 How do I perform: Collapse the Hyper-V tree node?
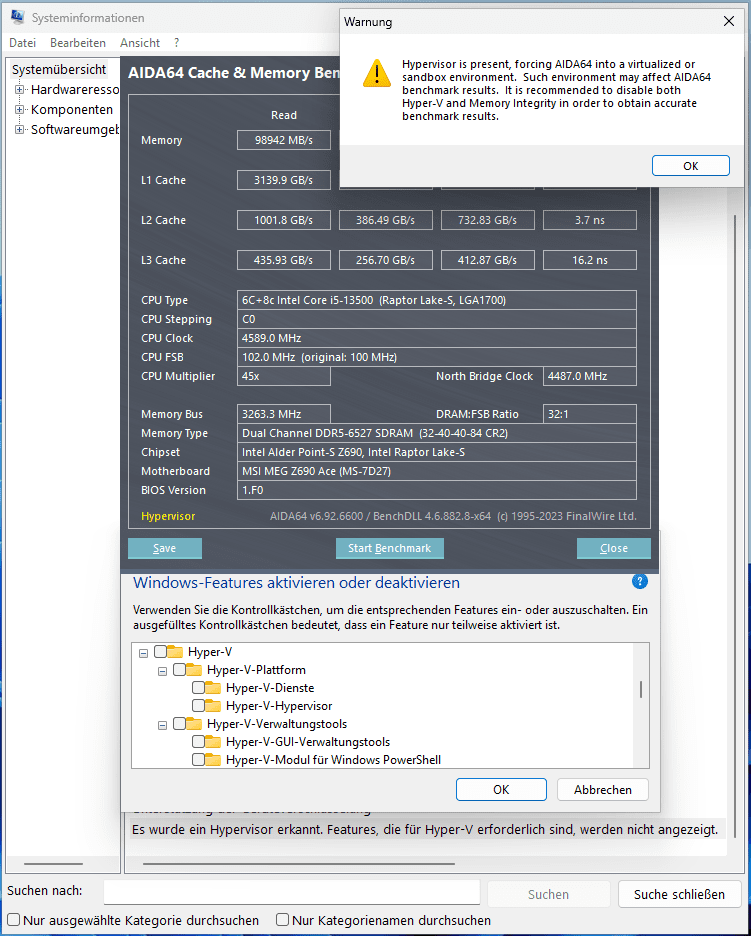pos(143,653)
